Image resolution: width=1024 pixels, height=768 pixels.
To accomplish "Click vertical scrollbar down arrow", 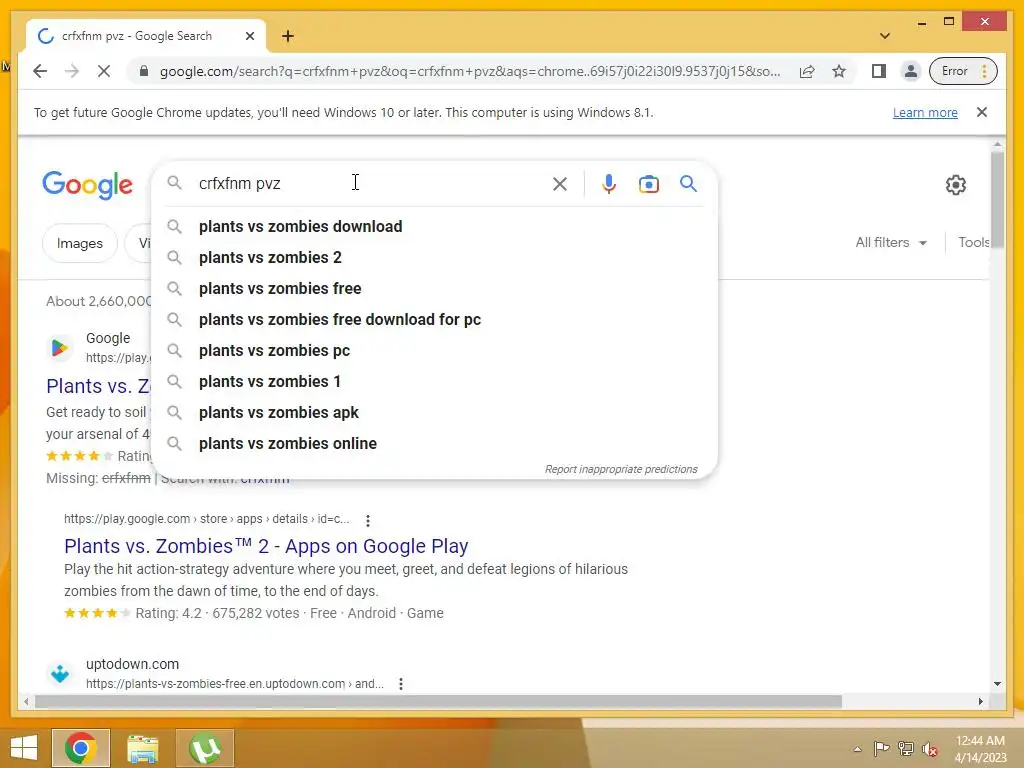I will (997, 684).
